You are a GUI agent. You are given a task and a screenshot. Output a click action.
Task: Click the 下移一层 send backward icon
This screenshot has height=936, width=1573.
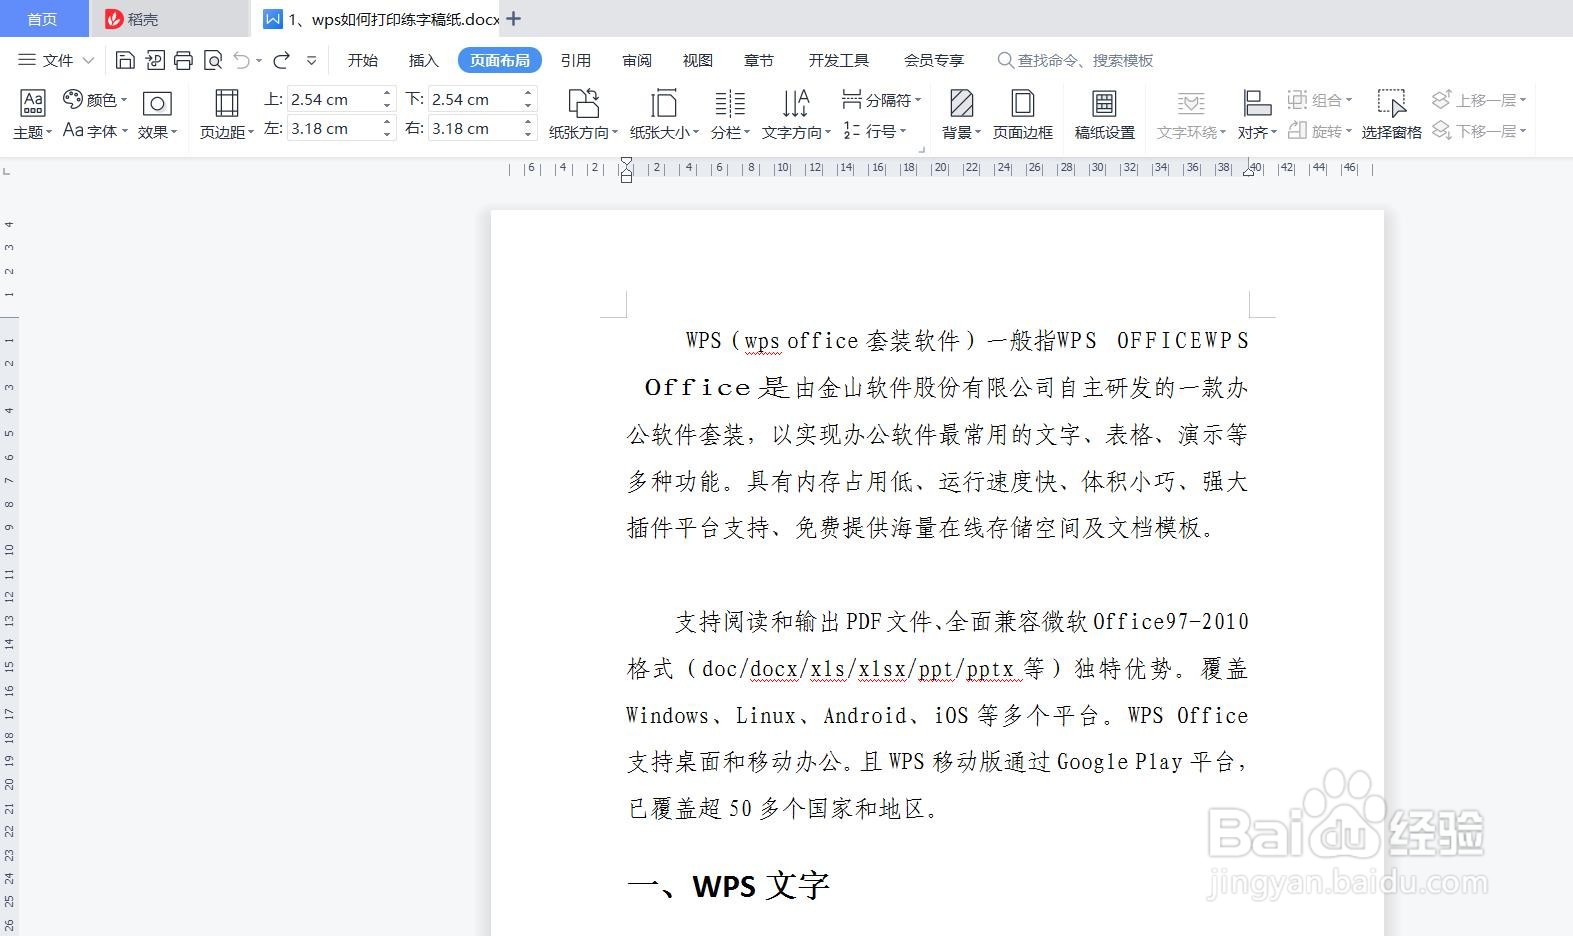pos(1441,130)
